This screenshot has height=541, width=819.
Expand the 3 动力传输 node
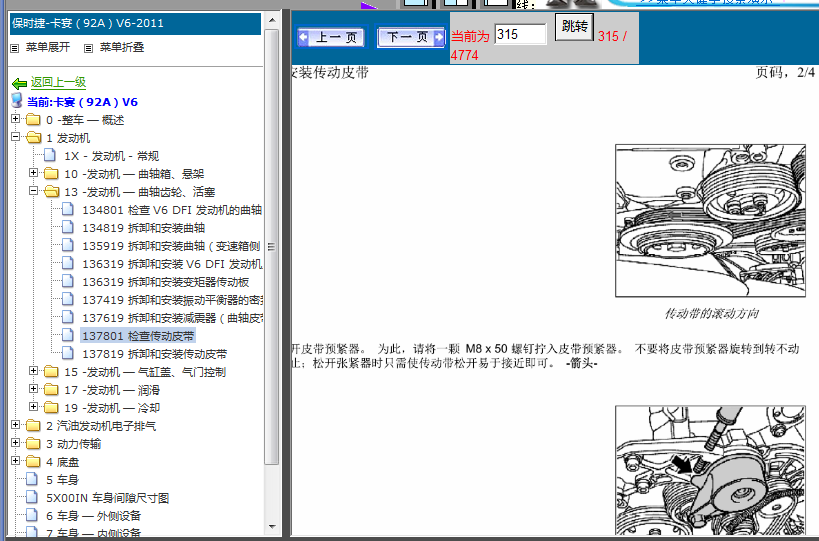[16, 443]
